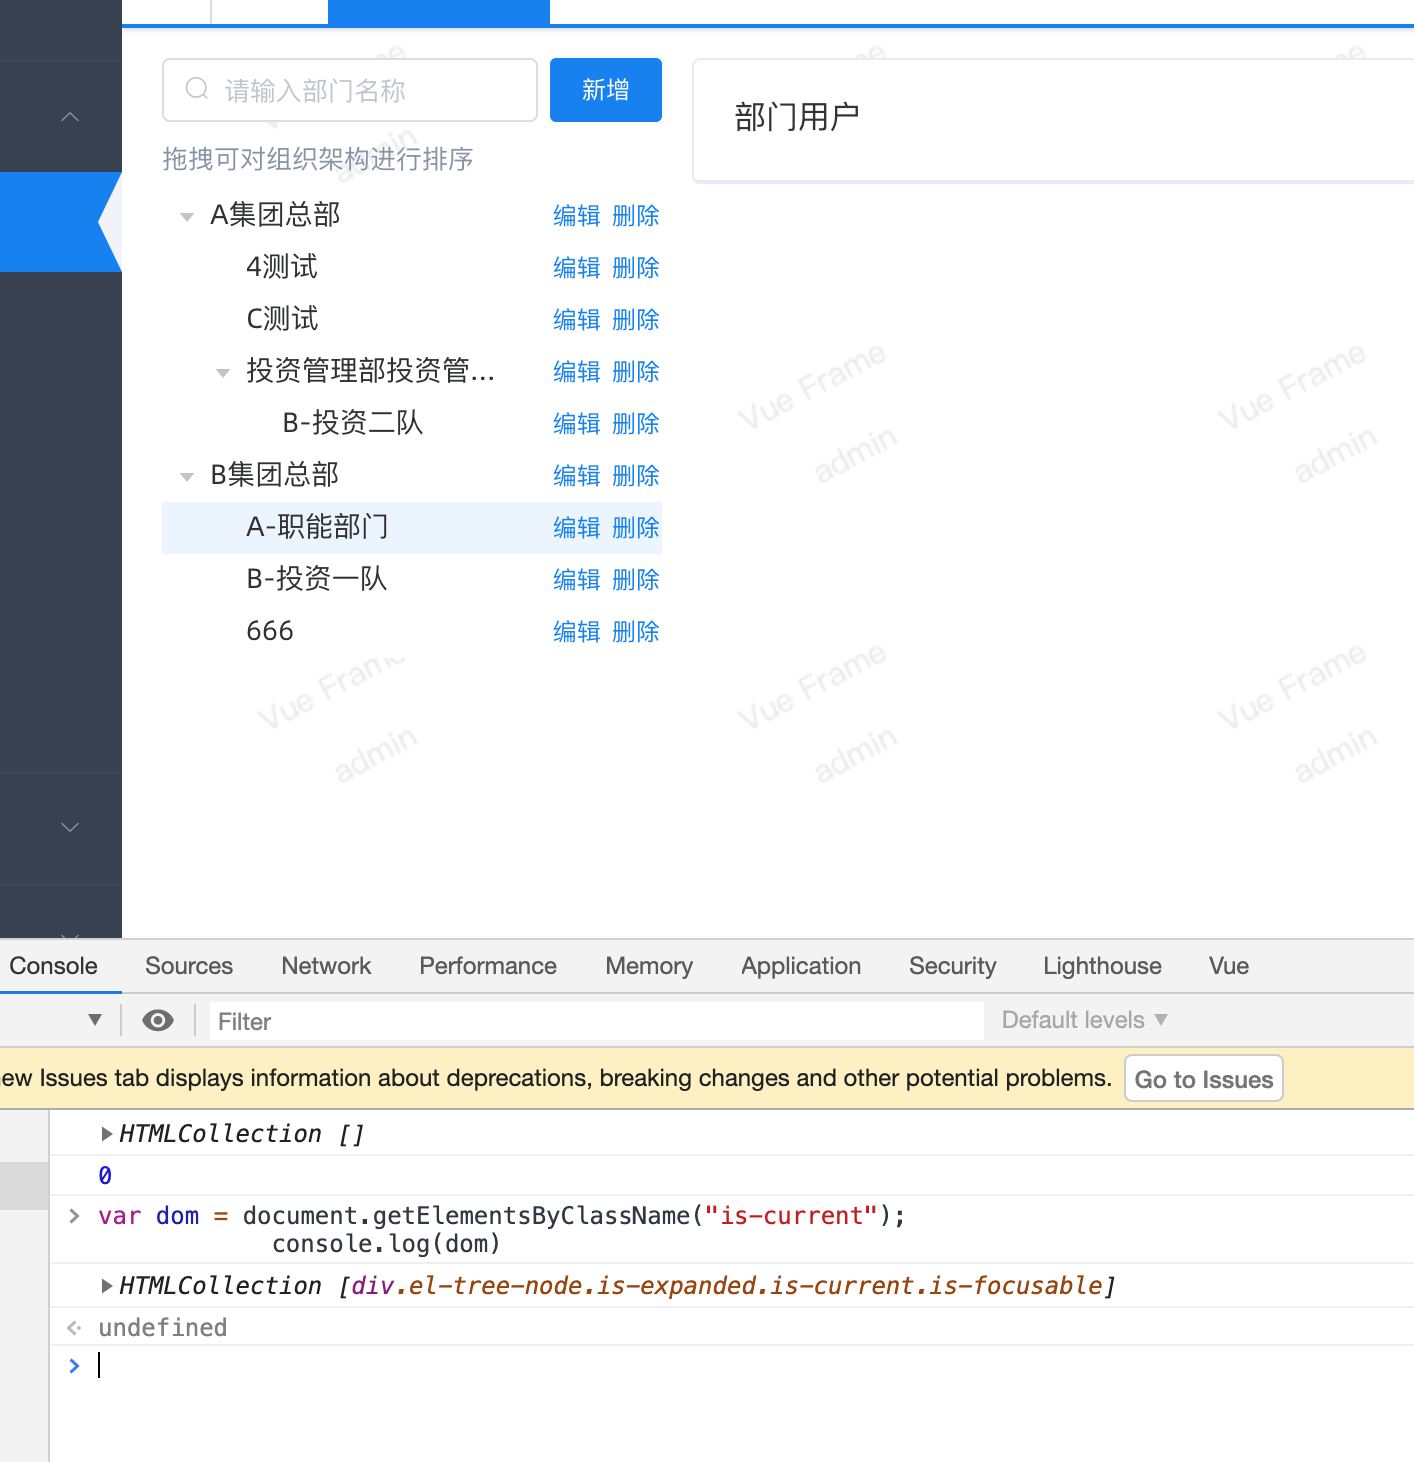This screenshot has width=1414, height=1462.
Task: Open the Vue devtools tab
Action: 1229,966
